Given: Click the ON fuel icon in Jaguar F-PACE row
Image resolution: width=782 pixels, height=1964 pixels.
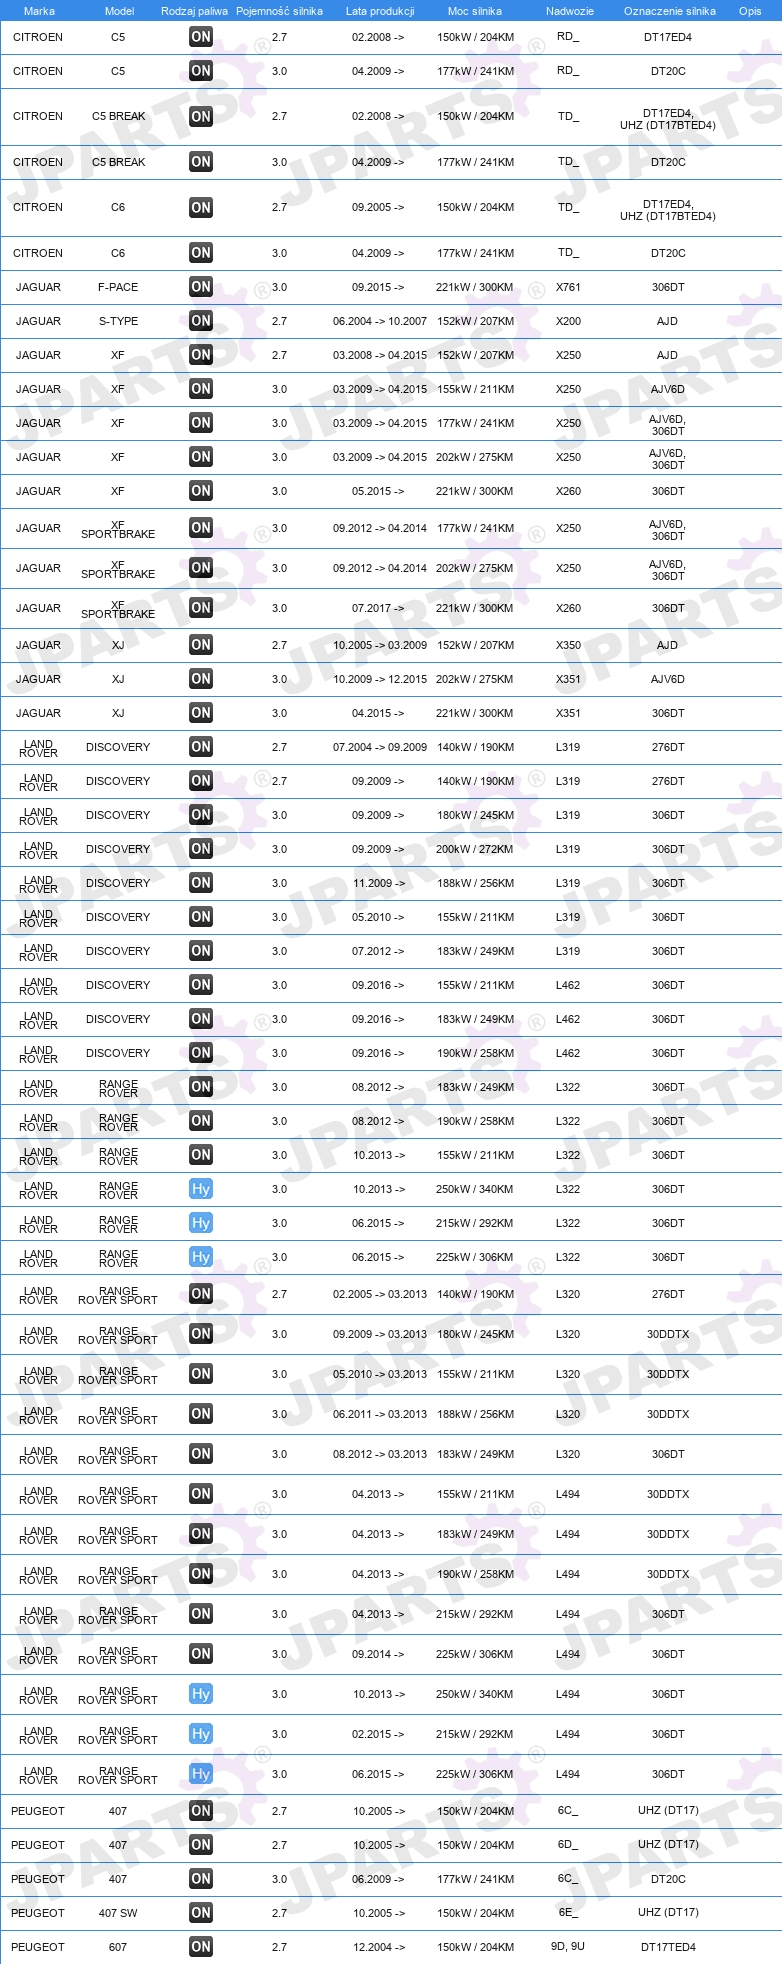Looking at the screenshot, I should coord(201,287).
